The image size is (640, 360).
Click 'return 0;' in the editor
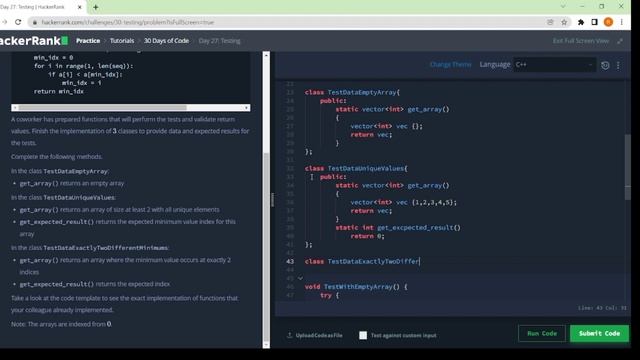367,236
